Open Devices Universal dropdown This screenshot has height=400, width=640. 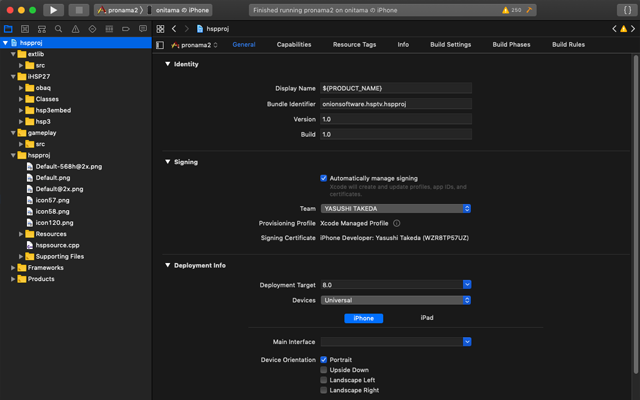(x=396, y=300)
